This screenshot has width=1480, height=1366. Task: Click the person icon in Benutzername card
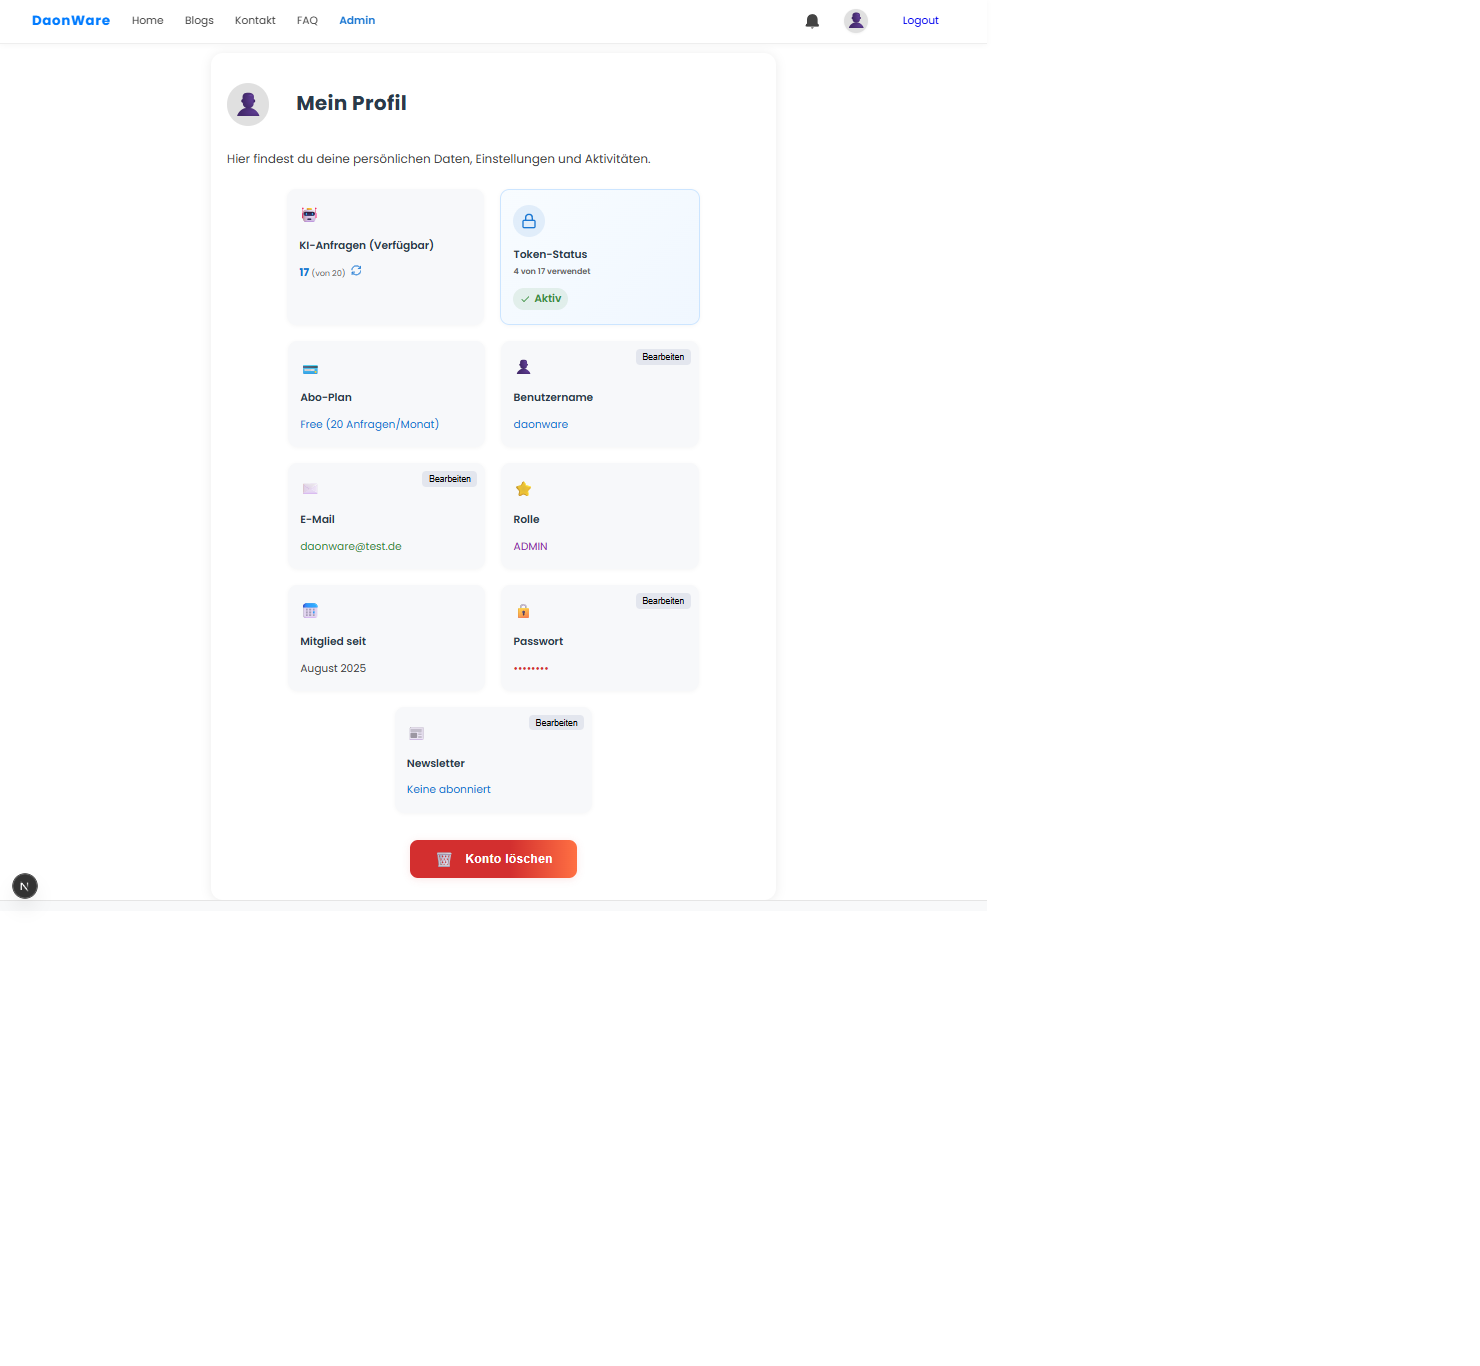point(523,367)
